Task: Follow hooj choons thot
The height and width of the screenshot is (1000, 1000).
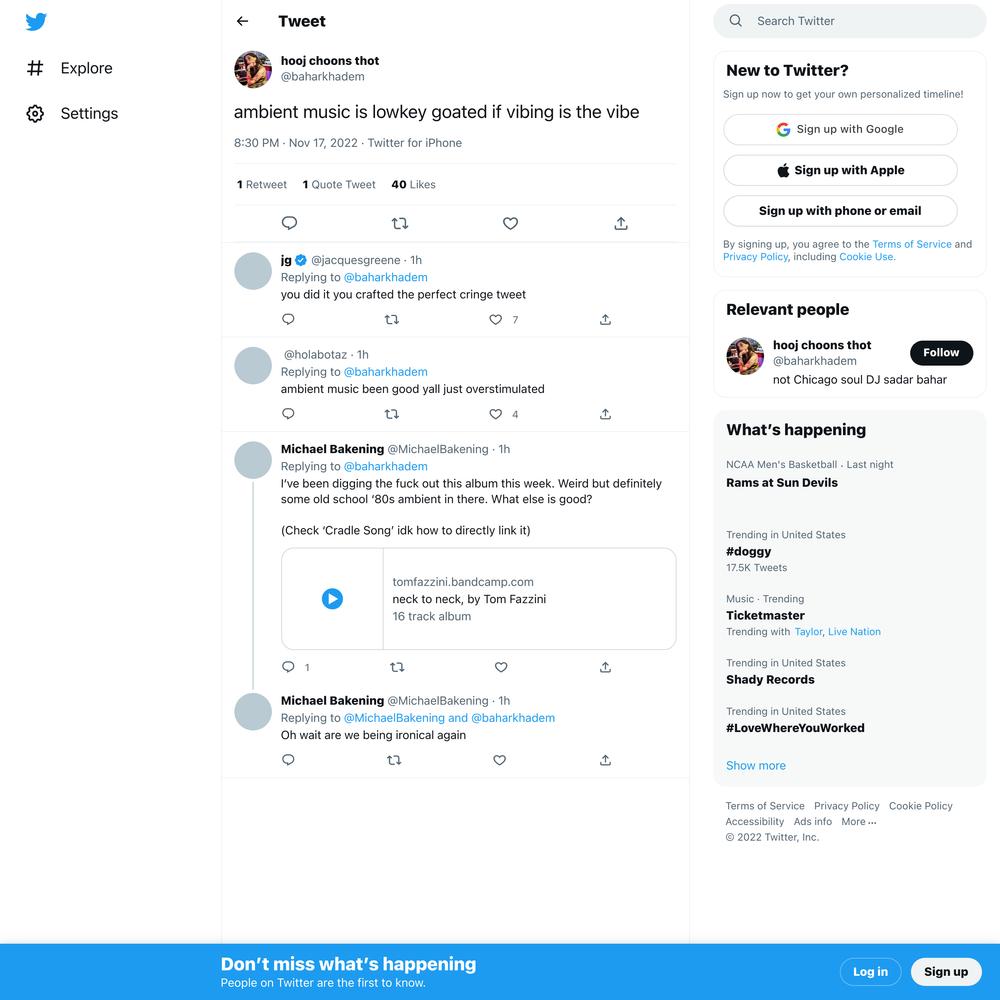Action: [x=941, y=353]
